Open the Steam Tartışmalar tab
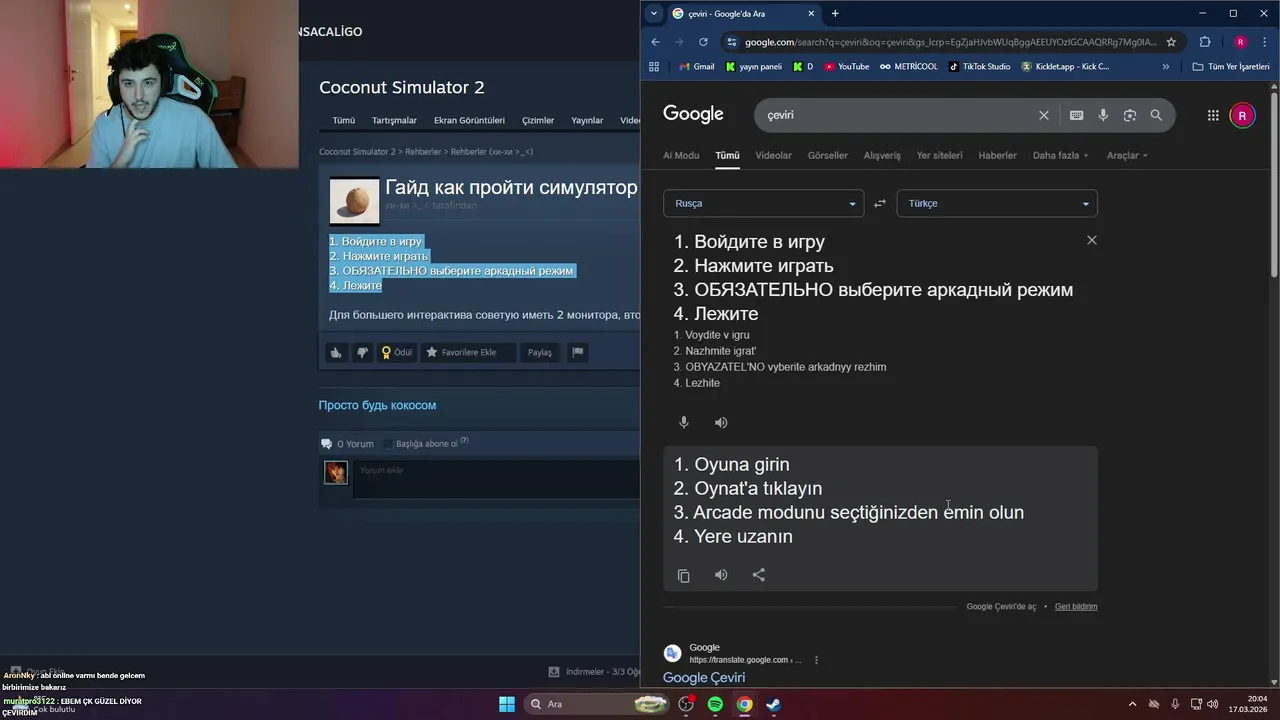Viewport: 1280px width, 720px height. (x=394, y=120)
